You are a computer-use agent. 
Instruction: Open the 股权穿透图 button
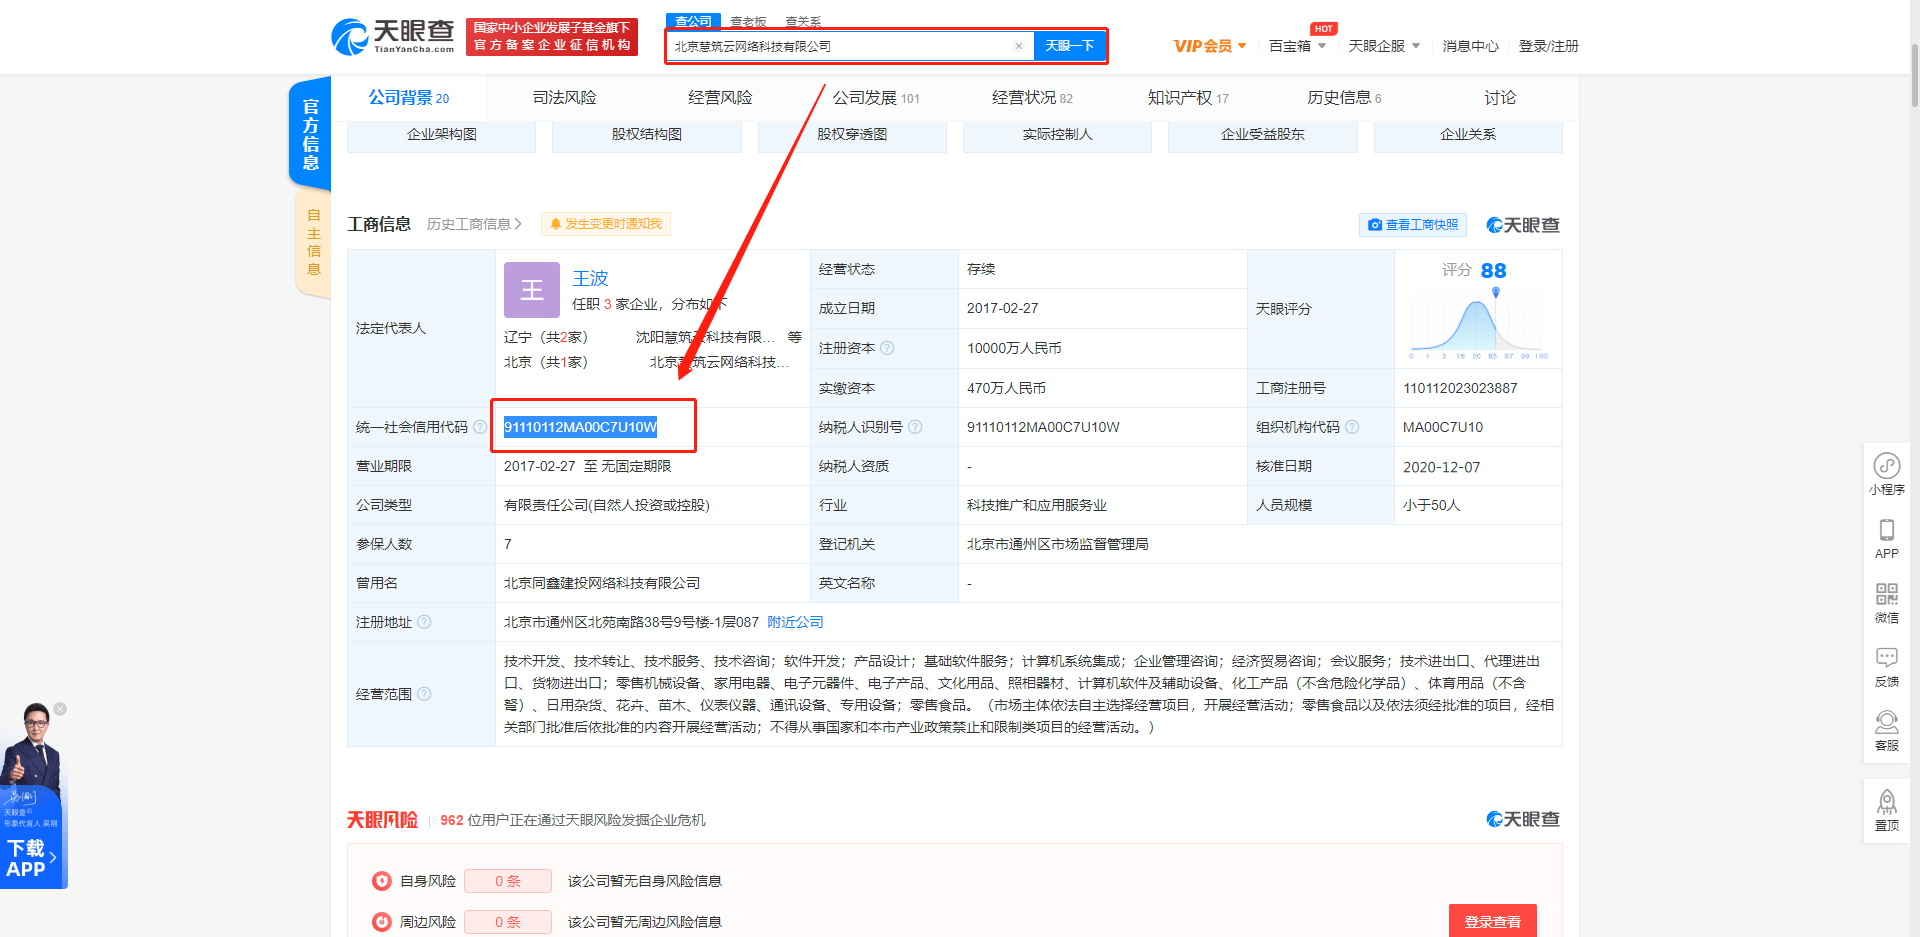[x=852, y=135]
